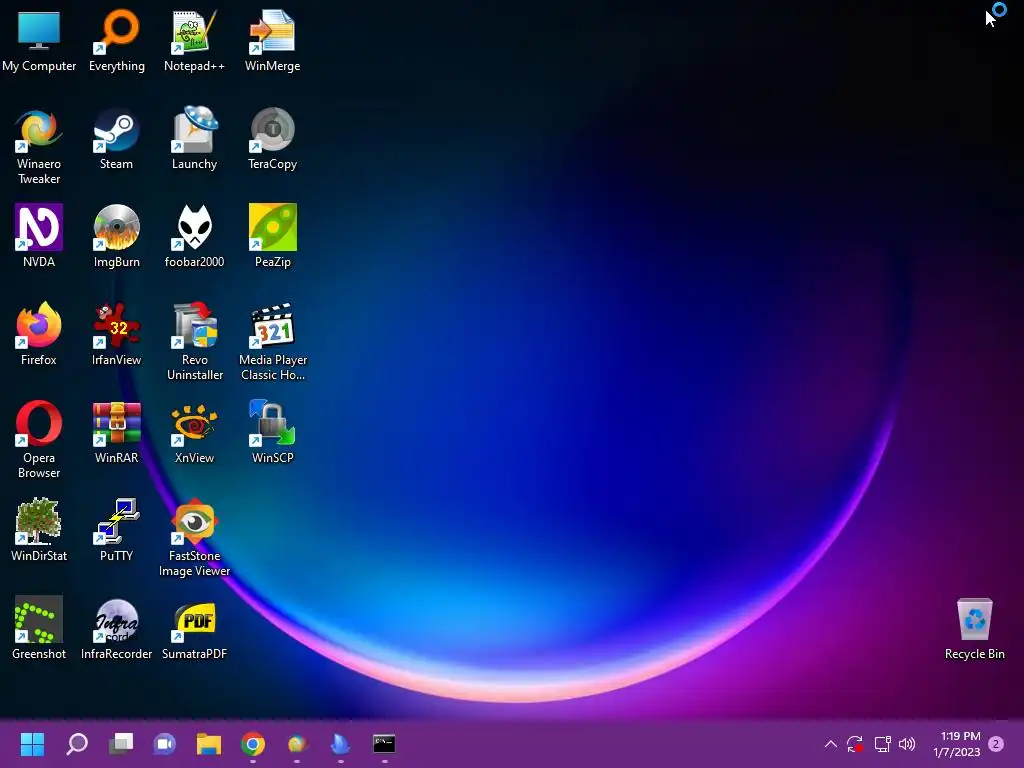Click the sync update tray icon
Image resolution: width=1024 pixels, height=768 pixels.
click(855, 744)
